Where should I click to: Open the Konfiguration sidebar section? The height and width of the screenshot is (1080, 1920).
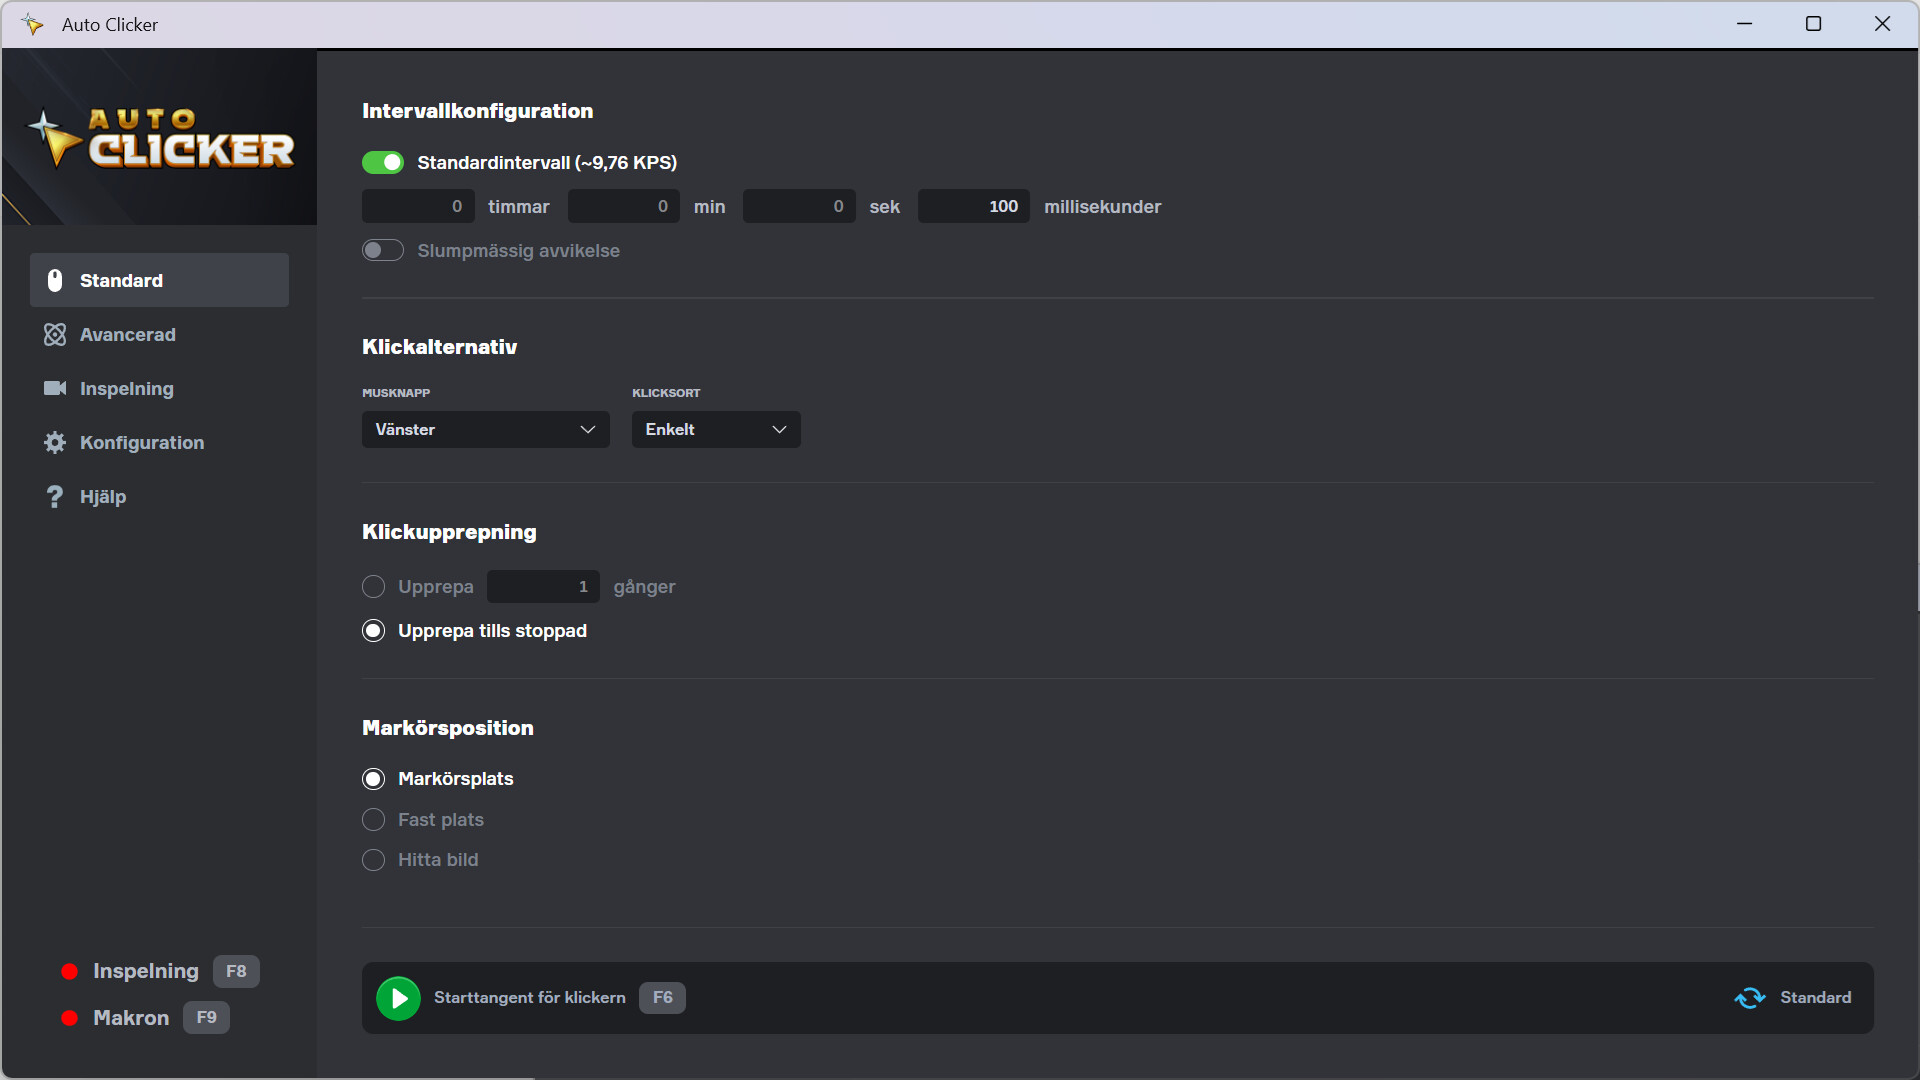click(x=141, y=443)
